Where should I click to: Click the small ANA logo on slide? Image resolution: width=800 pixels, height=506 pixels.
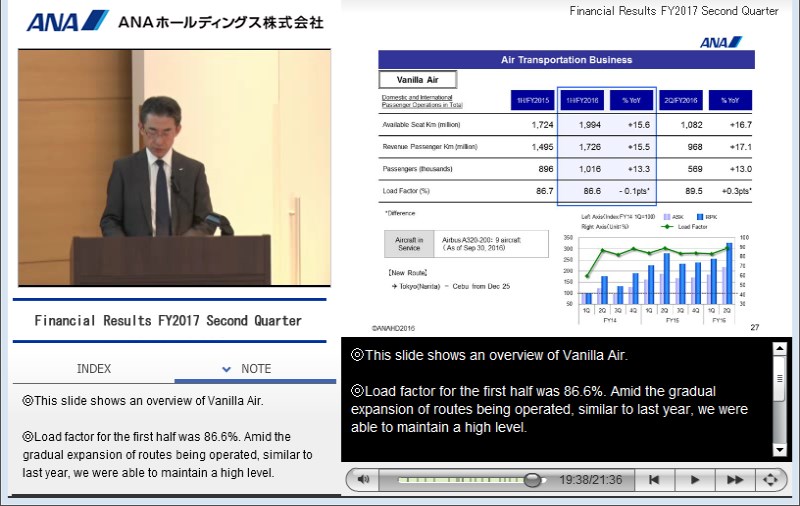pyautogui.click(x=721, y=42)
